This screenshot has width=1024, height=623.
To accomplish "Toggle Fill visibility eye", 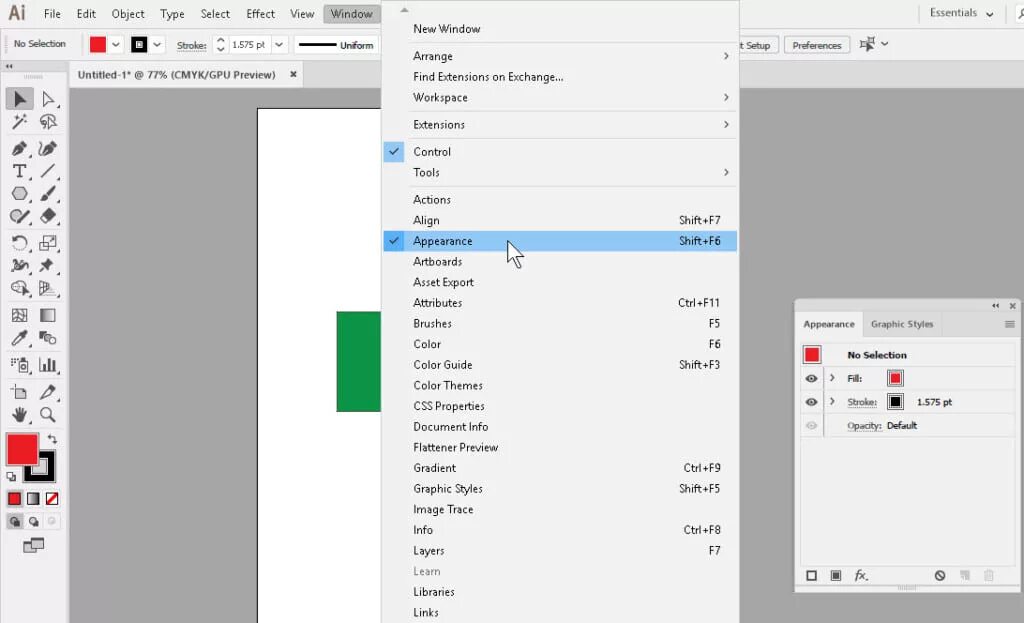I will coord(811,378).
